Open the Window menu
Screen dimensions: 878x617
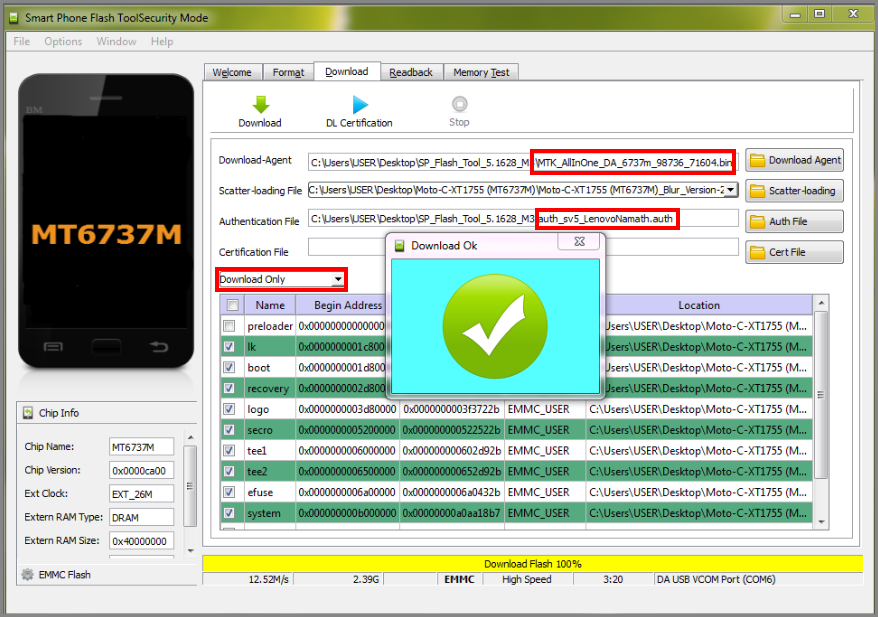pyautogui.click(x=116, y=41)
